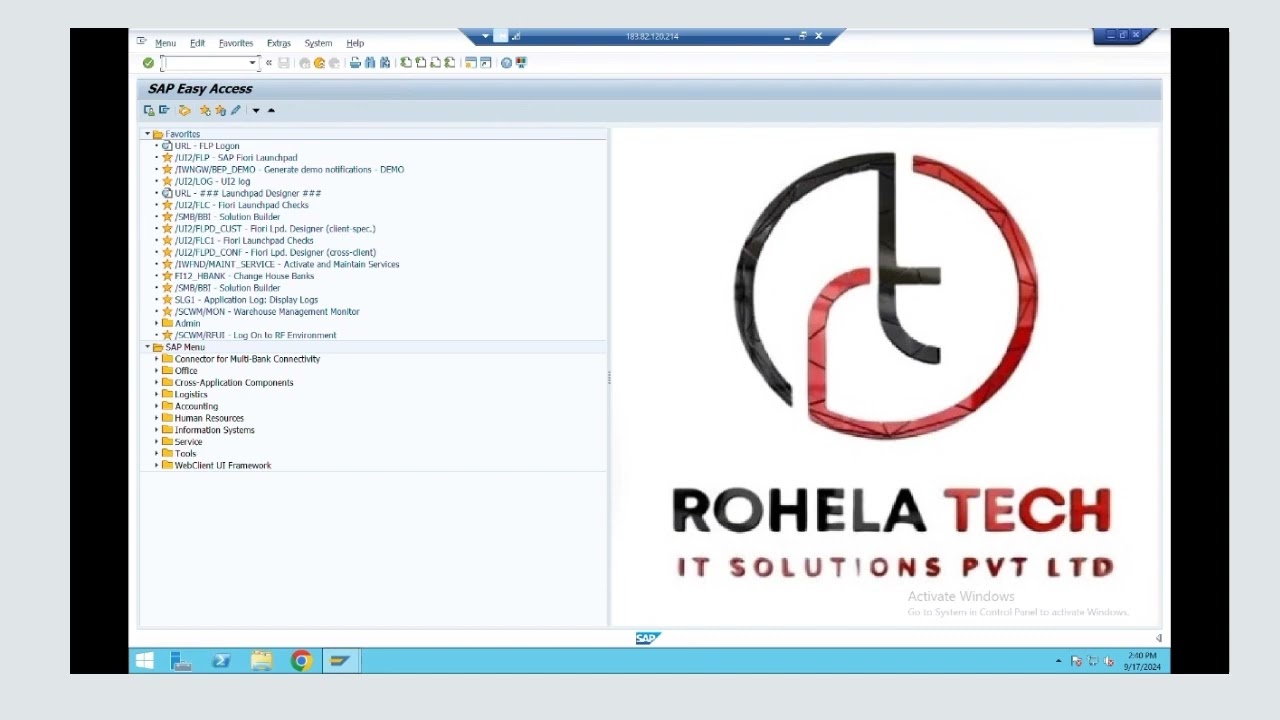Click the Find binoculars icon
The width and height of the screenshot is (1280, 720).
(x=370, y=63)
